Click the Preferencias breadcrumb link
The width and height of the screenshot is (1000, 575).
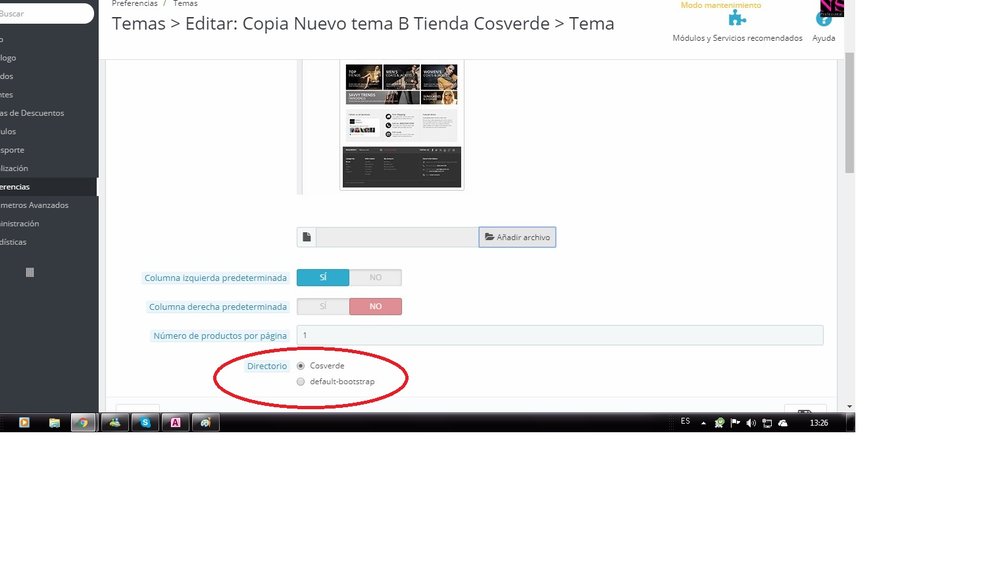click(135, 4)
